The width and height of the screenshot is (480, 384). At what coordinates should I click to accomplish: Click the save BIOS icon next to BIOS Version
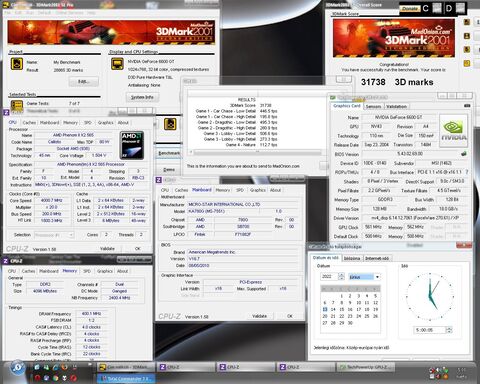[463, 154]
